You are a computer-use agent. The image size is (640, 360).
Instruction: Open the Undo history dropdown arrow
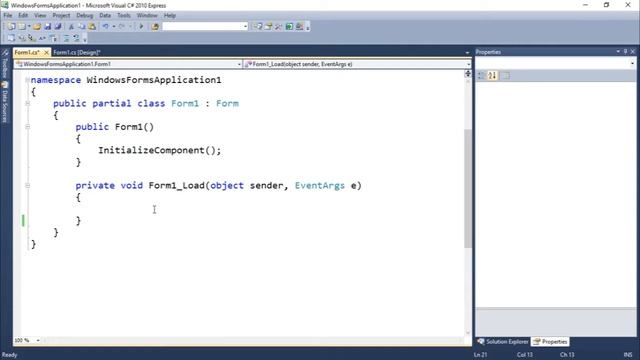[113, 27]
